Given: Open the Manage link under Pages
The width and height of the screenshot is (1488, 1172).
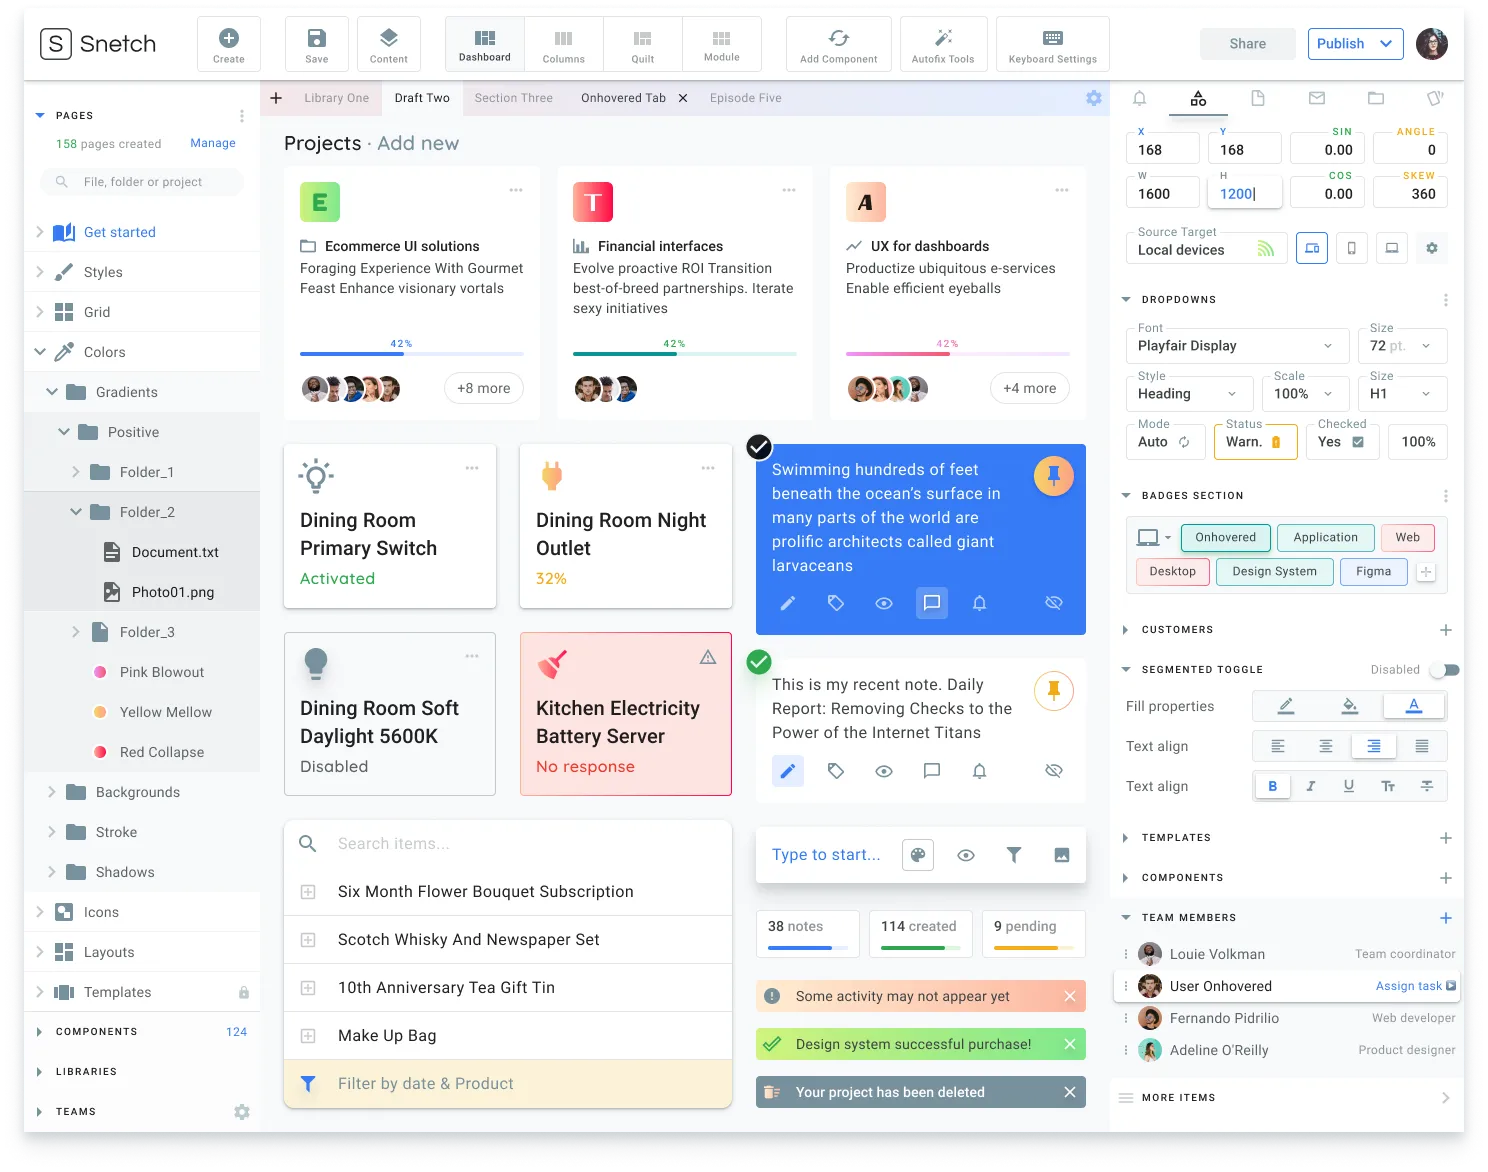Looking at the screenshot, I should 211,143.
